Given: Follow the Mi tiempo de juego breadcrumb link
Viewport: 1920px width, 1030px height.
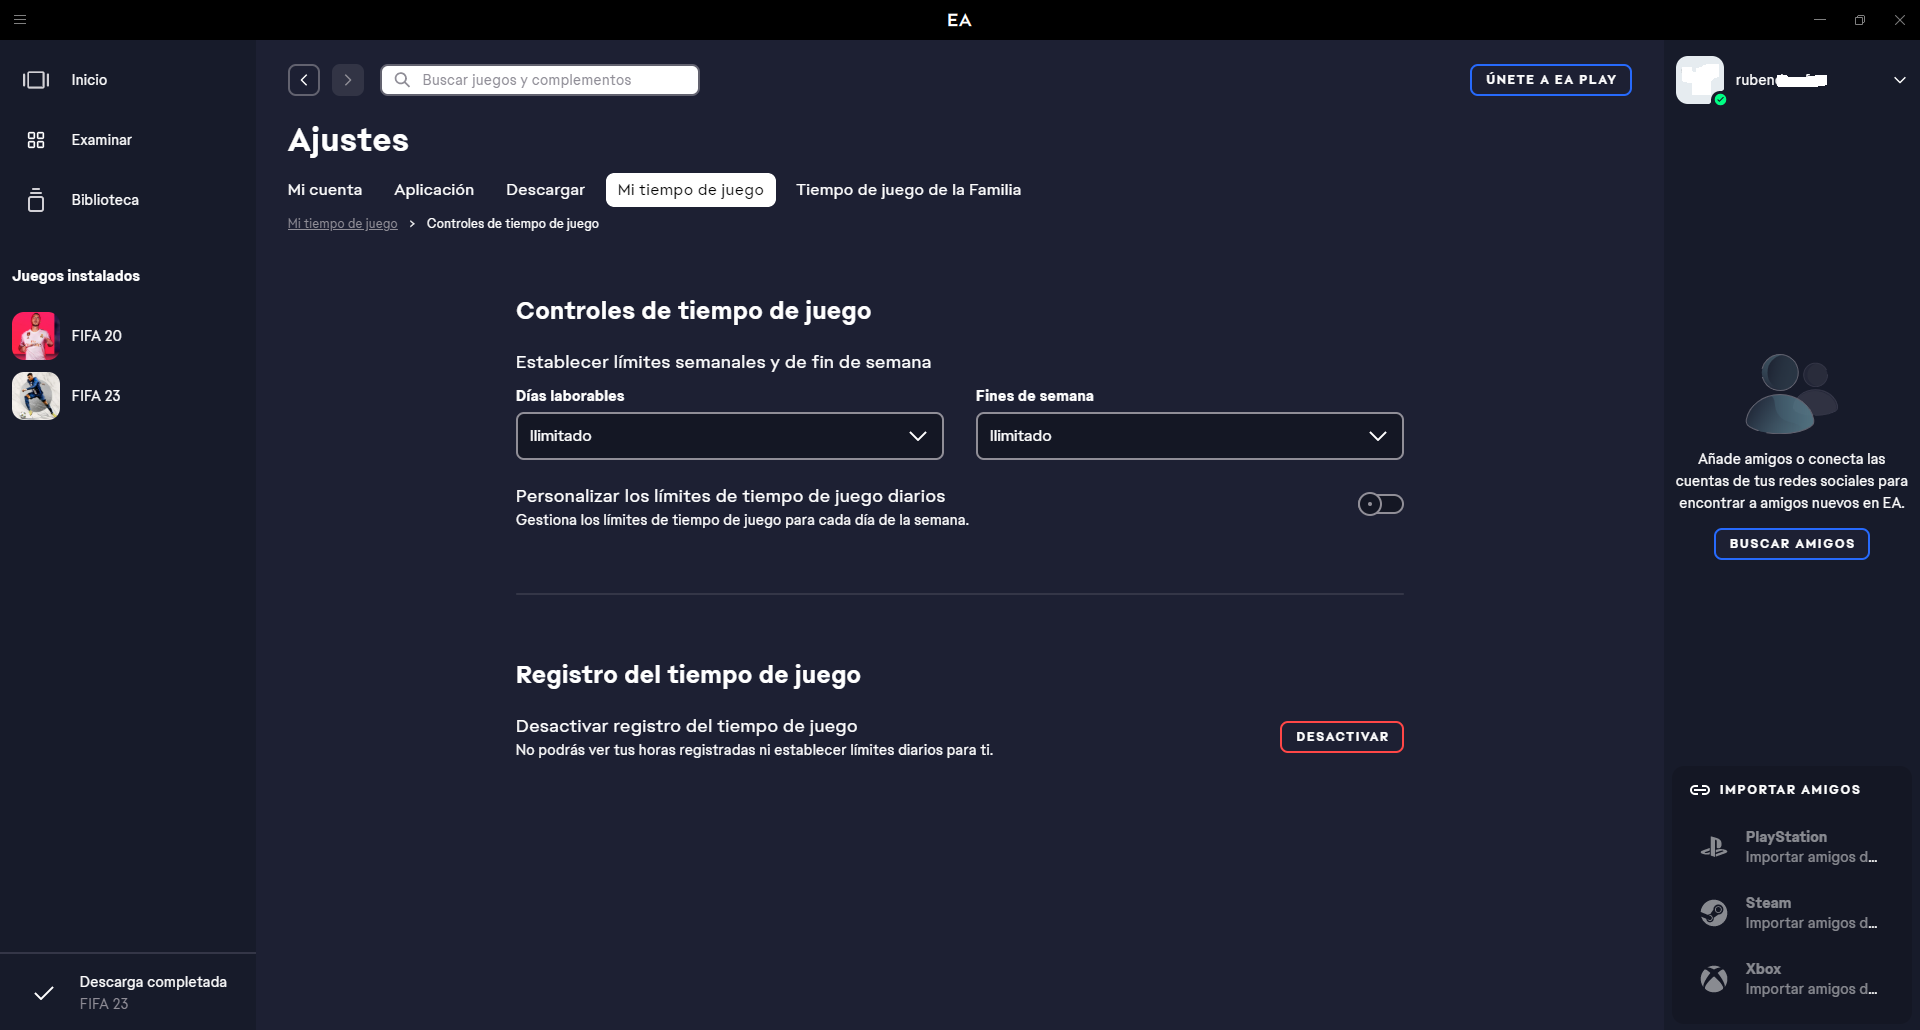Looking at the screenshot, I should coord(343,224).
